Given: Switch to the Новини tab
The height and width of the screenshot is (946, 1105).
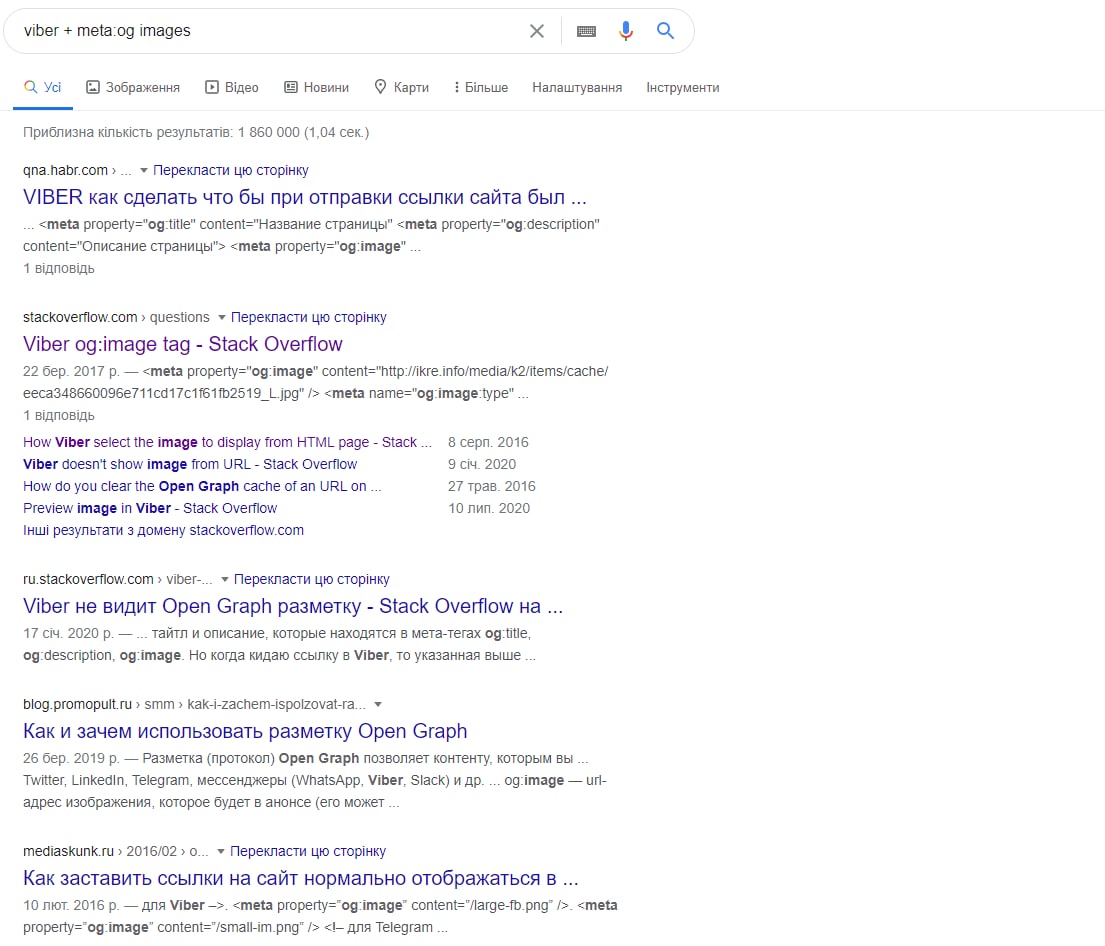Looking at the screenshot, I should click(x=316, y=87).
